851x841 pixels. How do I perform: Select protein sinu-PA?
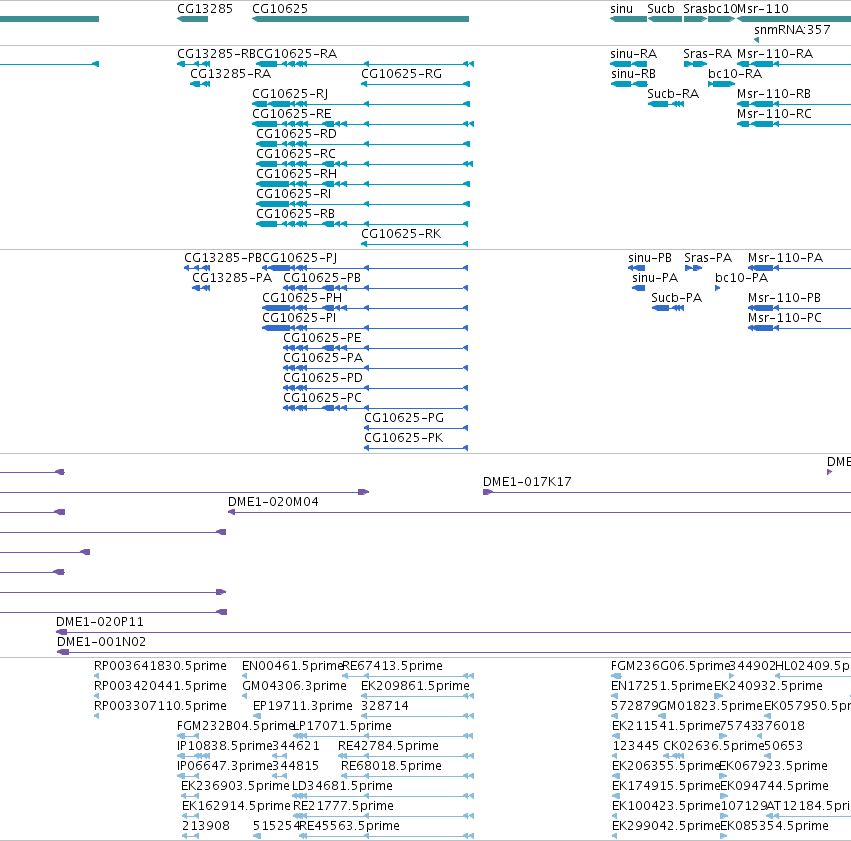(655, 278)
